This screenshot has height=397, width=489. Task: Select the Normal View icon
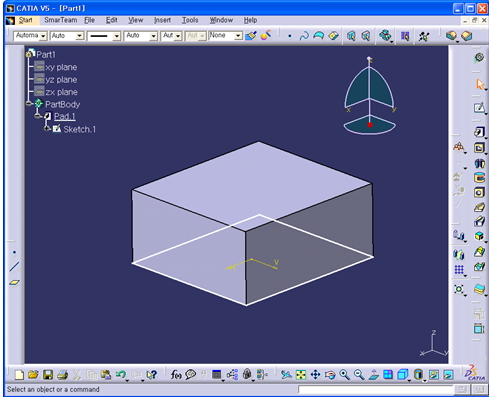(x=374, y=375)
